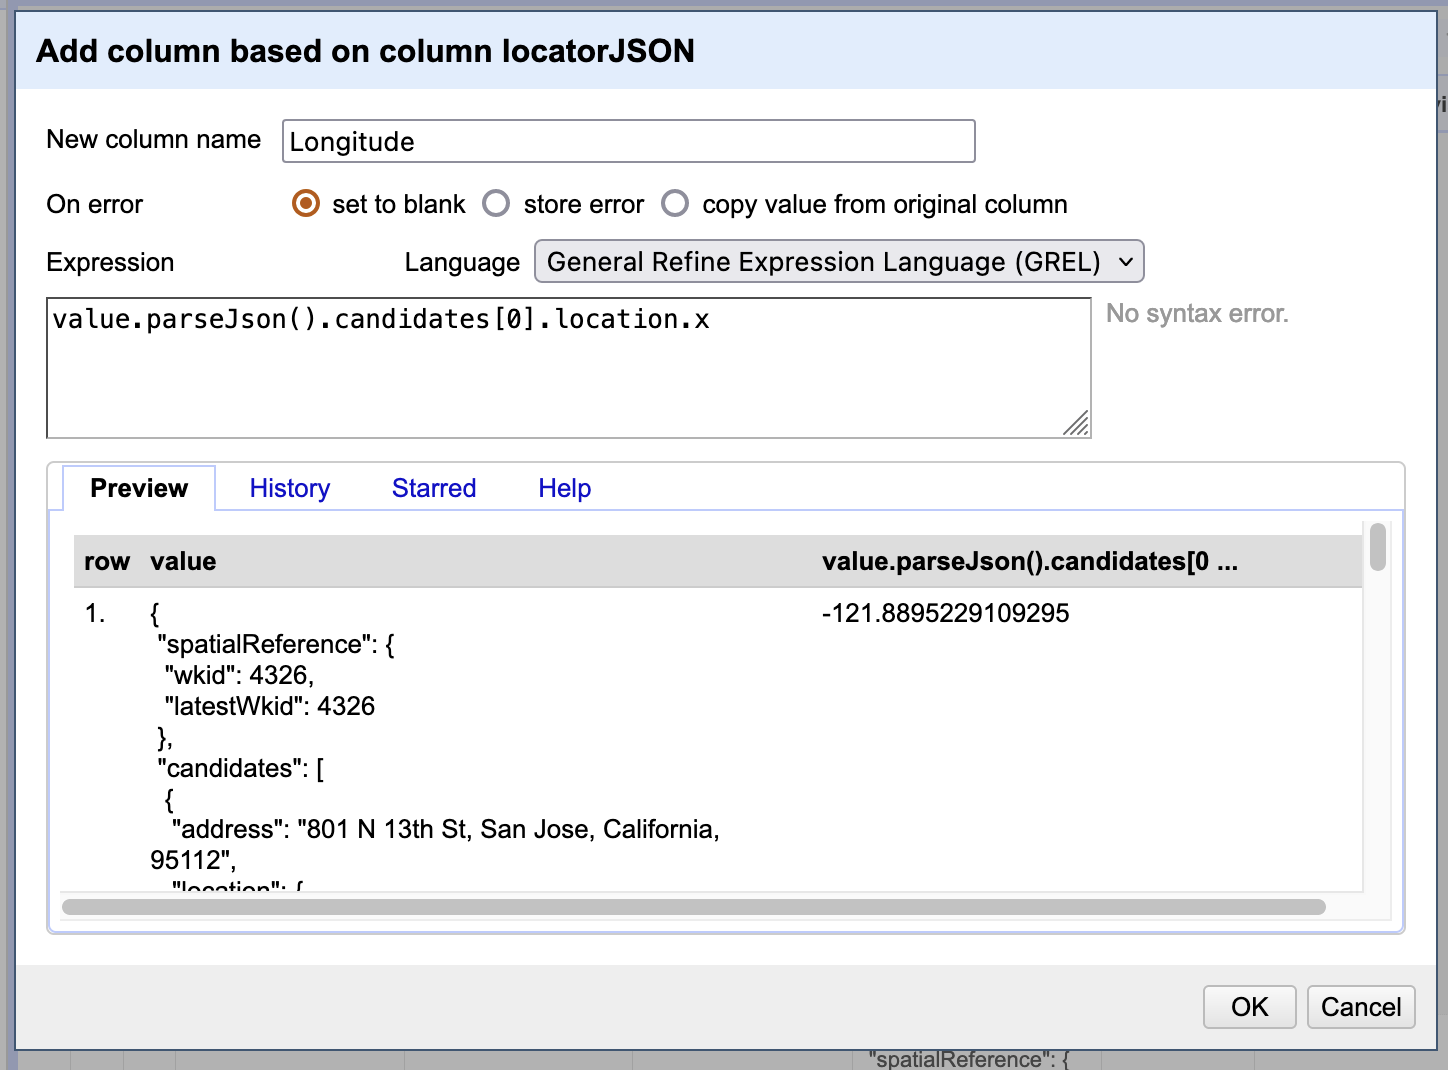Grab the expression box resize handle

(x=1077, y=425)
